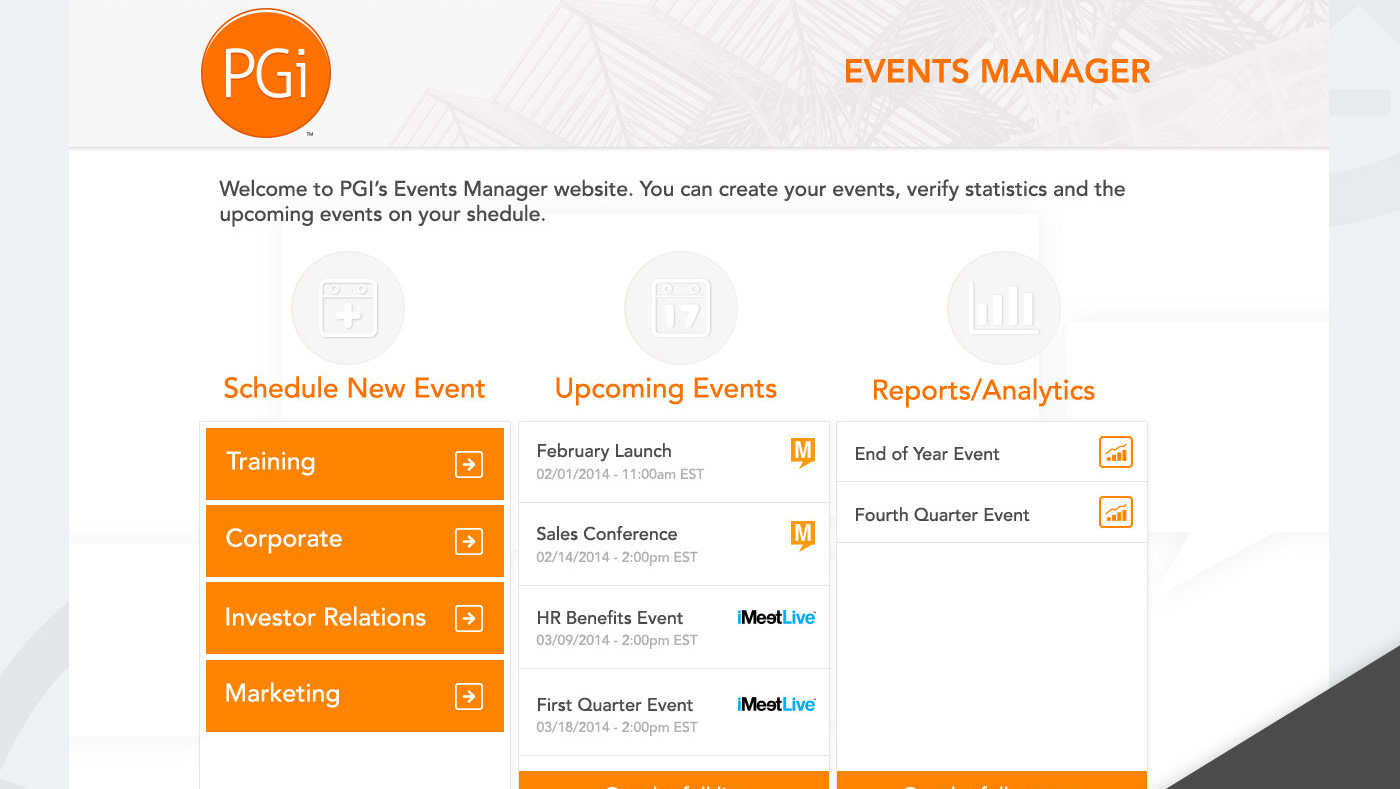Click the arrow icon on Corporate button

click(x=469, y=541)
